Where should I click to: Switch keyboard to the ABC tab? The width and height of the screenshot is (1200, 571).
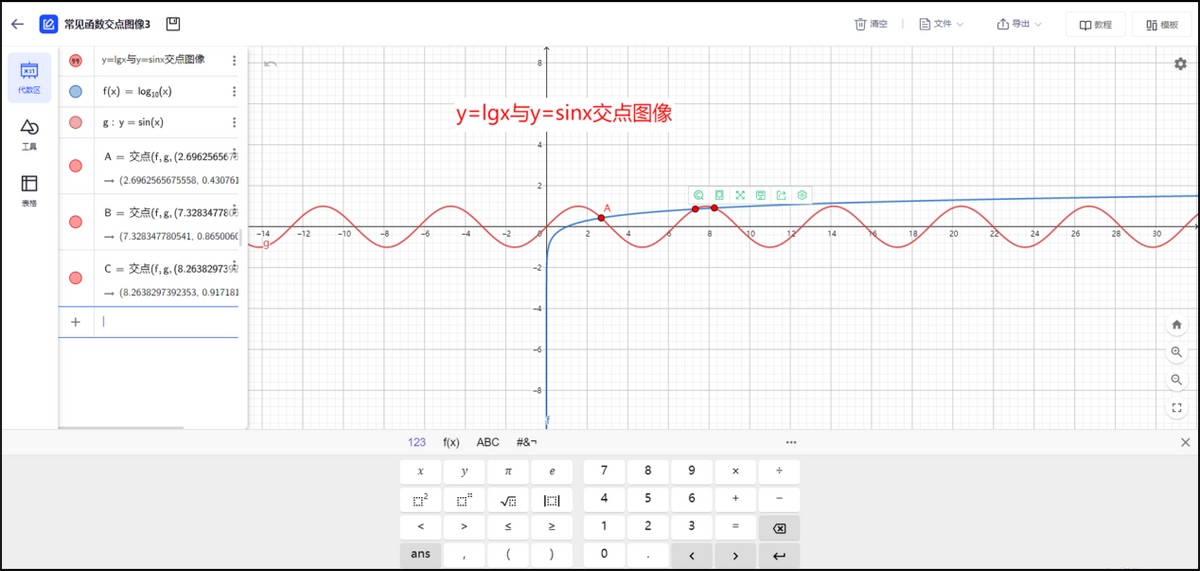(x=488, y=442)
